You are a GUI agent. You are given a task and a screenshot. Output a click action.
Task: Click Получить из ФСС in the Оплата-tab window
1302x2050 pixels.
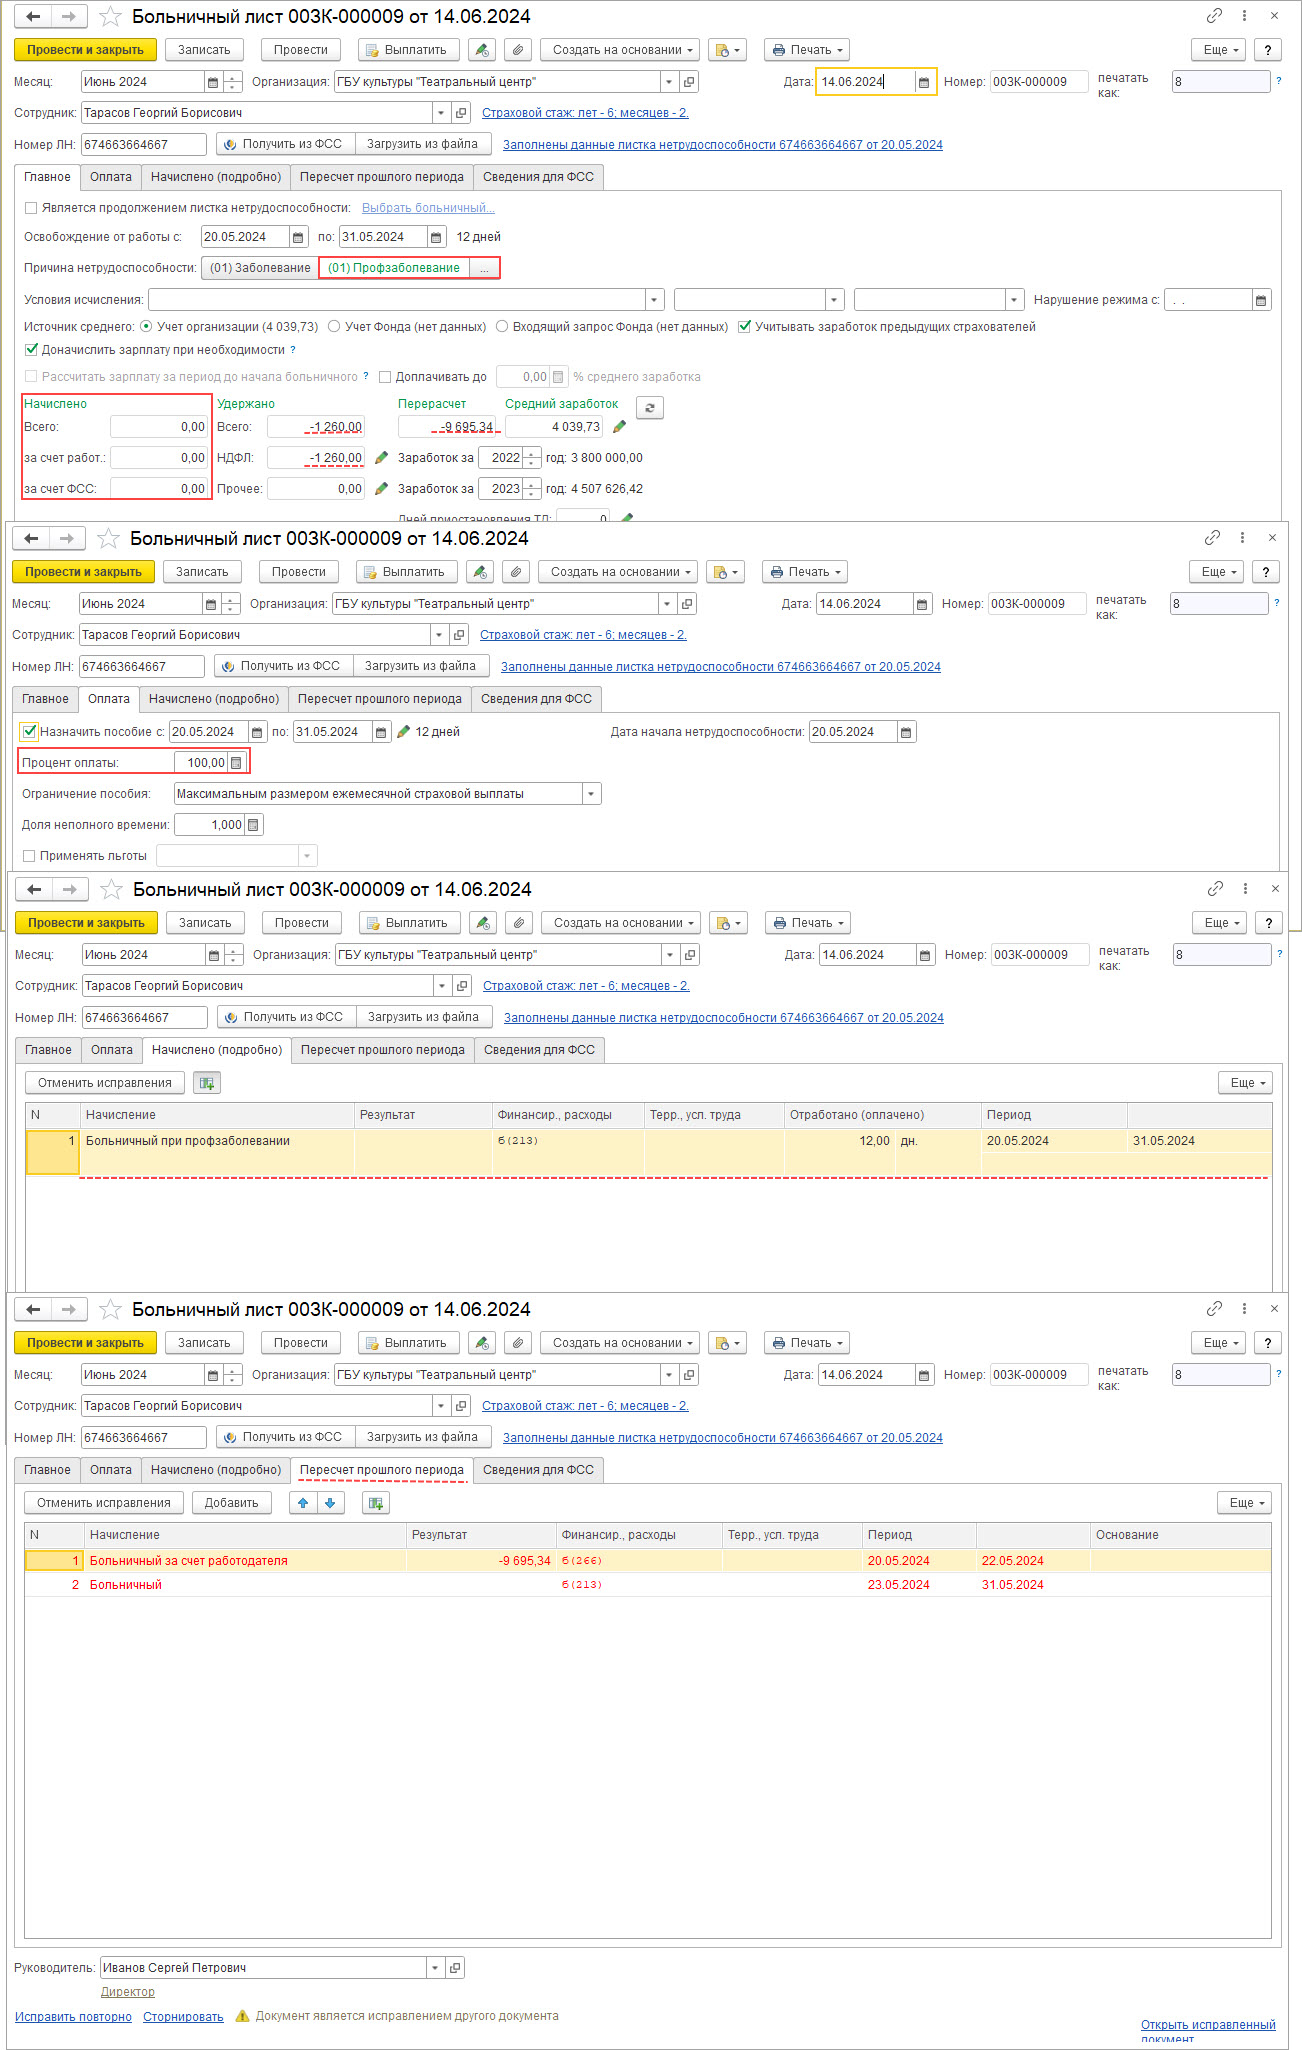(283, 666)
